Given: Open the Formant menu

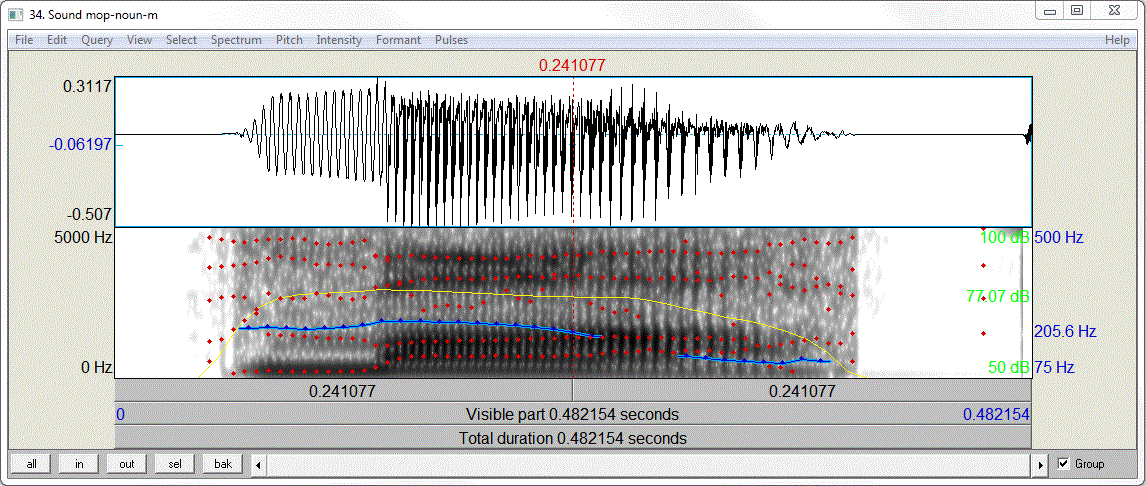Looking at the screenshot, I should tap(398, 40).
